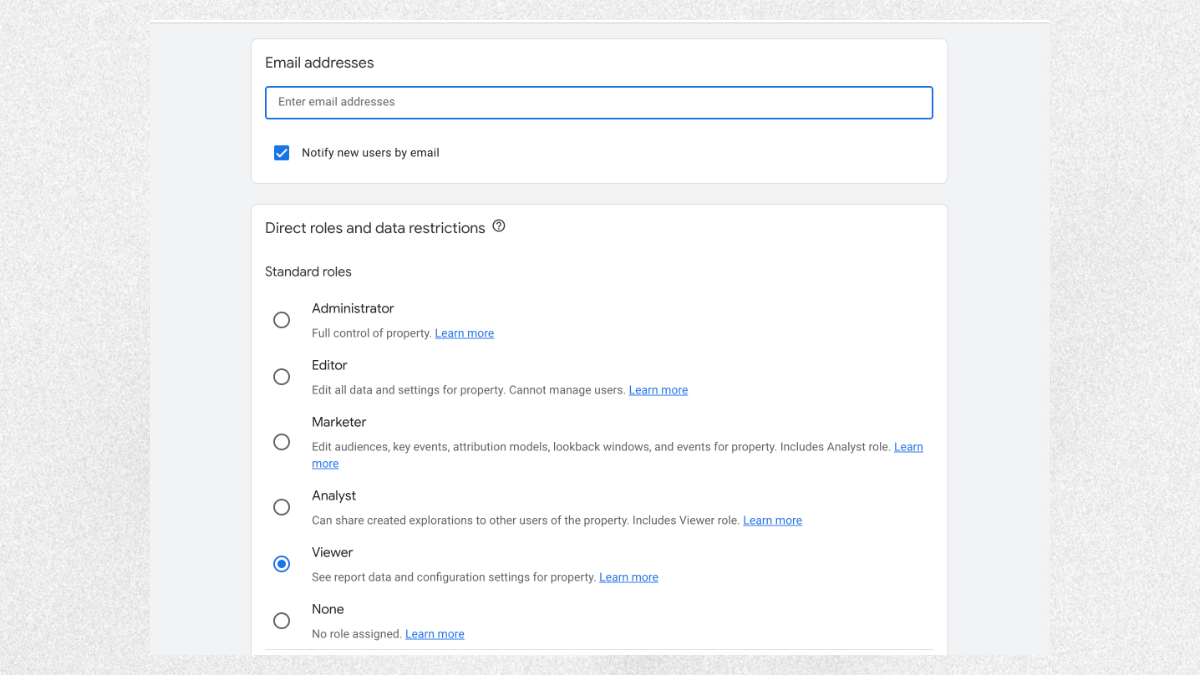Click the Administrator role label
1200x675 pixels.
point(353,308)
